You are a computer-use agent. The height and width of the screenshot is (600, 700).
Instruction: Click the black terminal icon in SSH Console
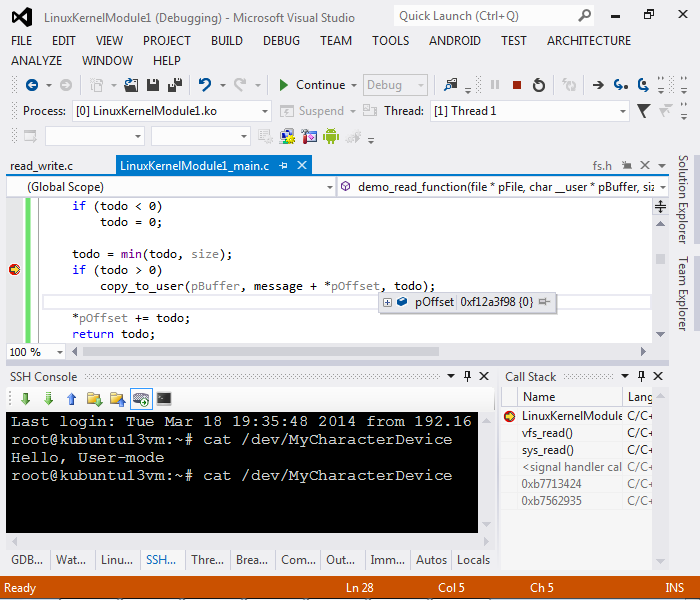point(164,398)
